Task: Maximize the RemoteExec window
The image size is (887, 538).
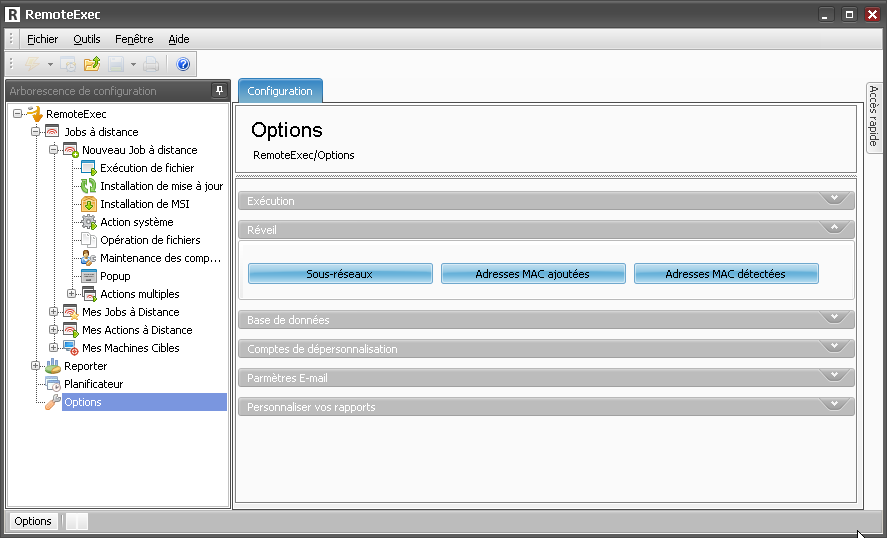Action: click(x=849, y=15)
